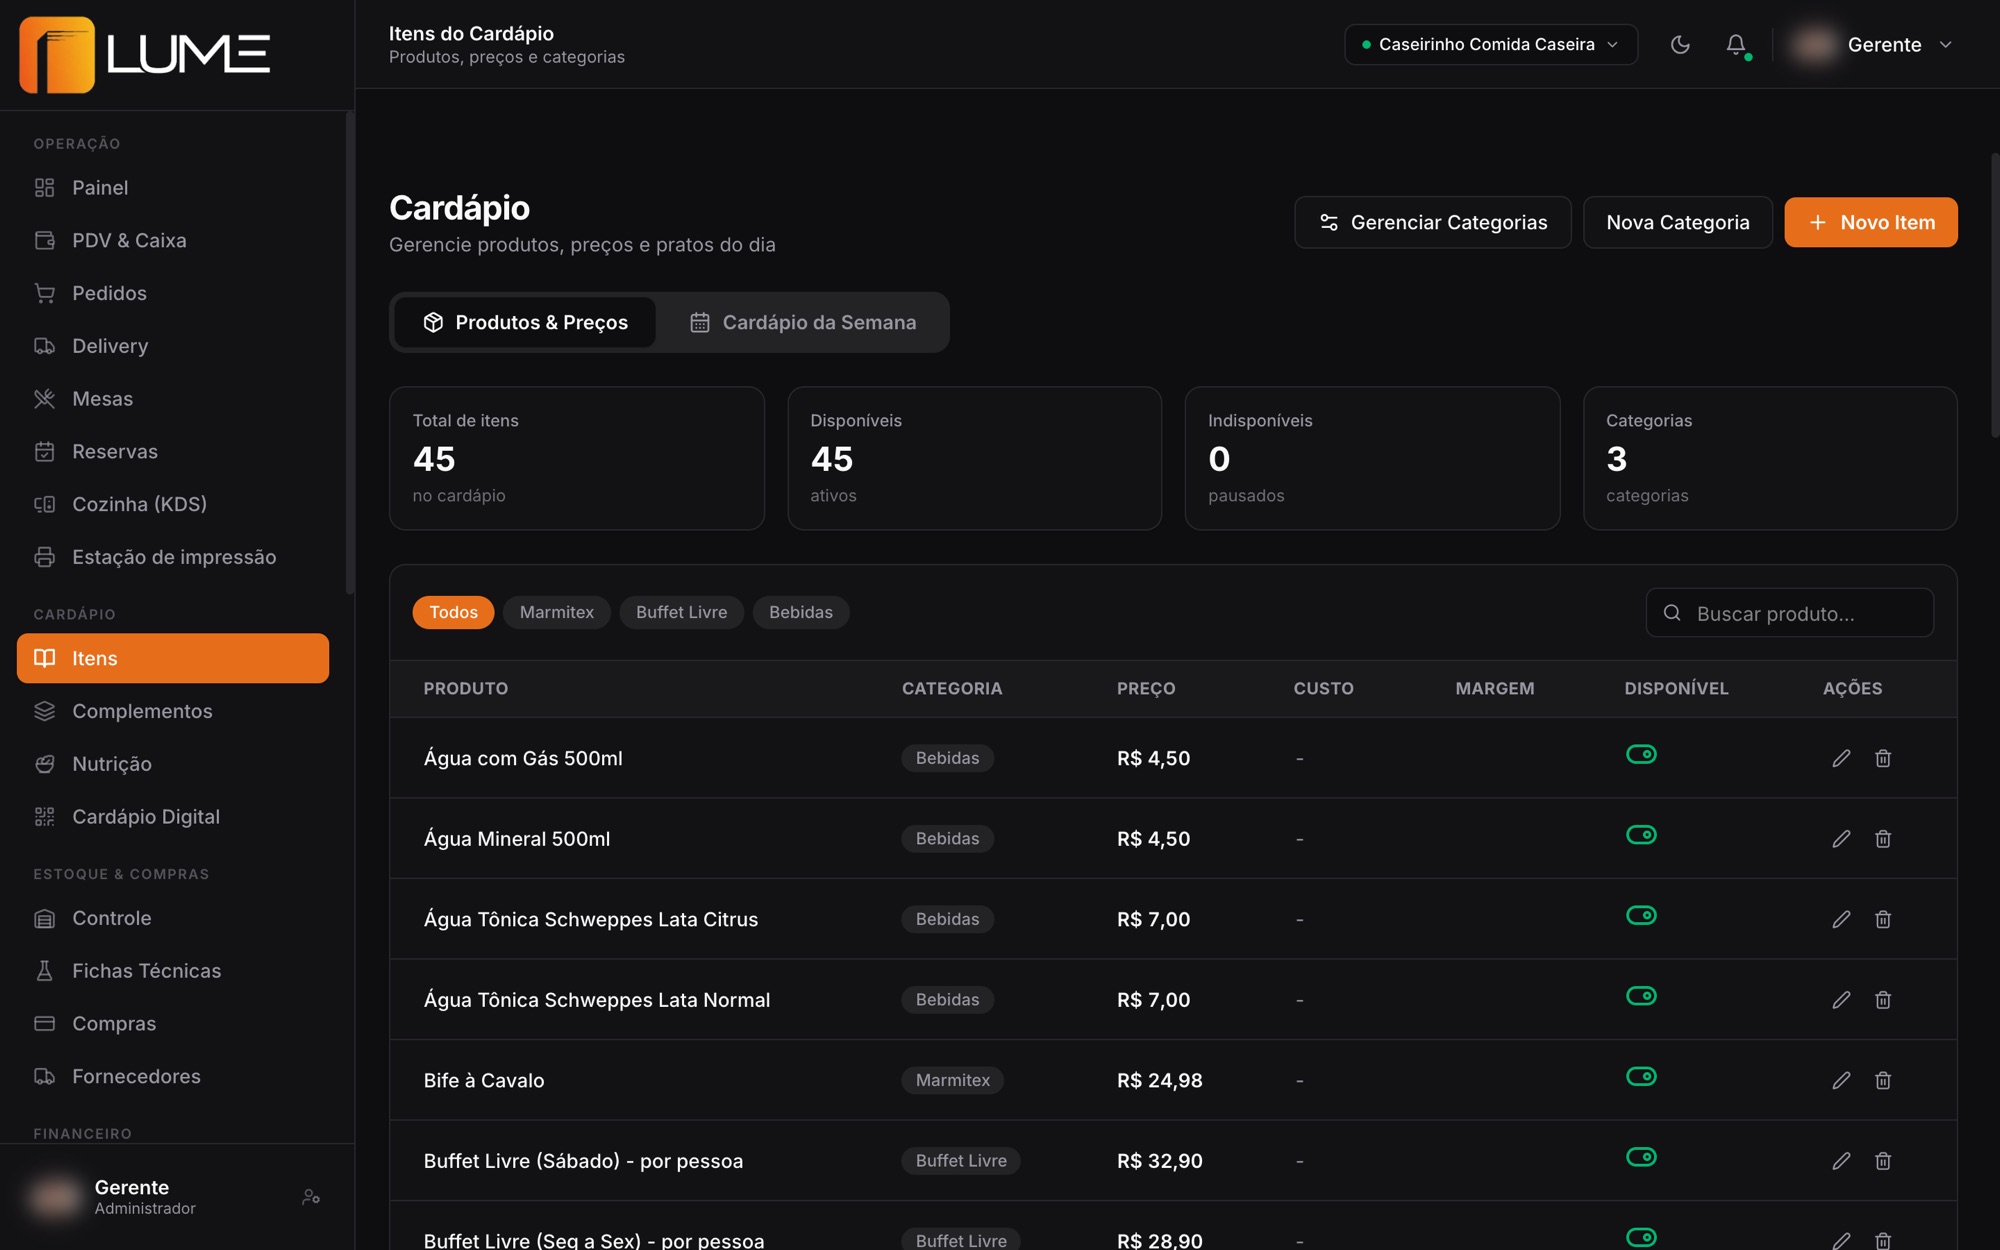
Task: Sort by PRODUTO column header
Action: tap(465, 688)
